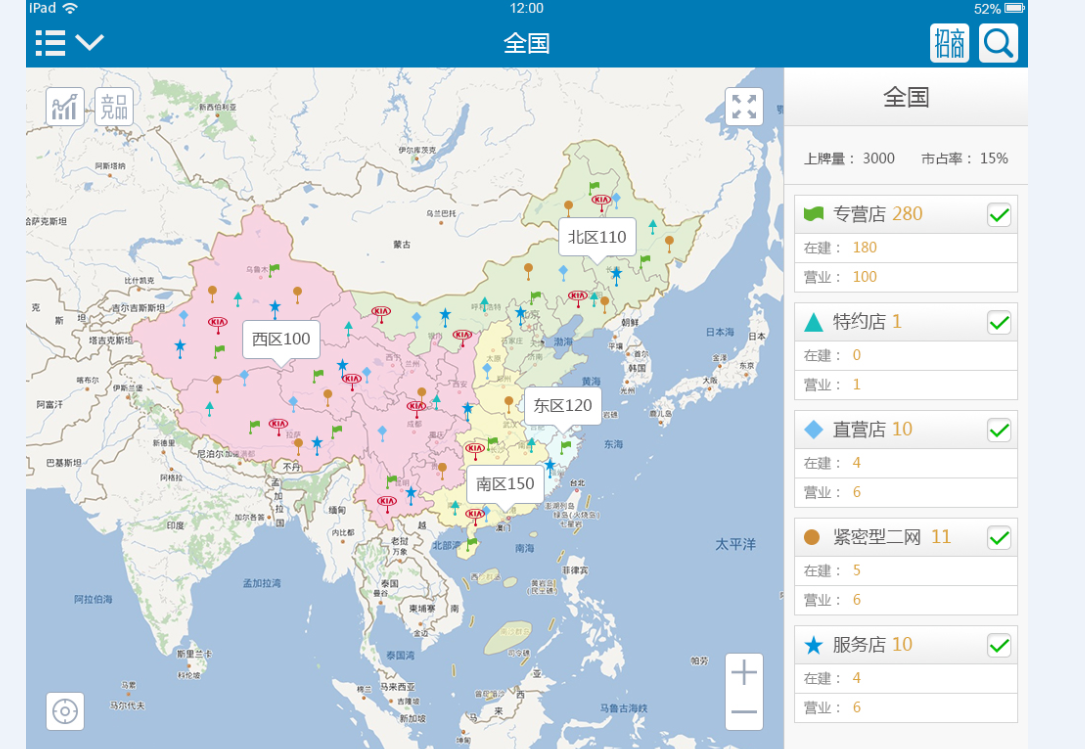
Task: Enter fullscreen map view
Action: pos(743,107)
